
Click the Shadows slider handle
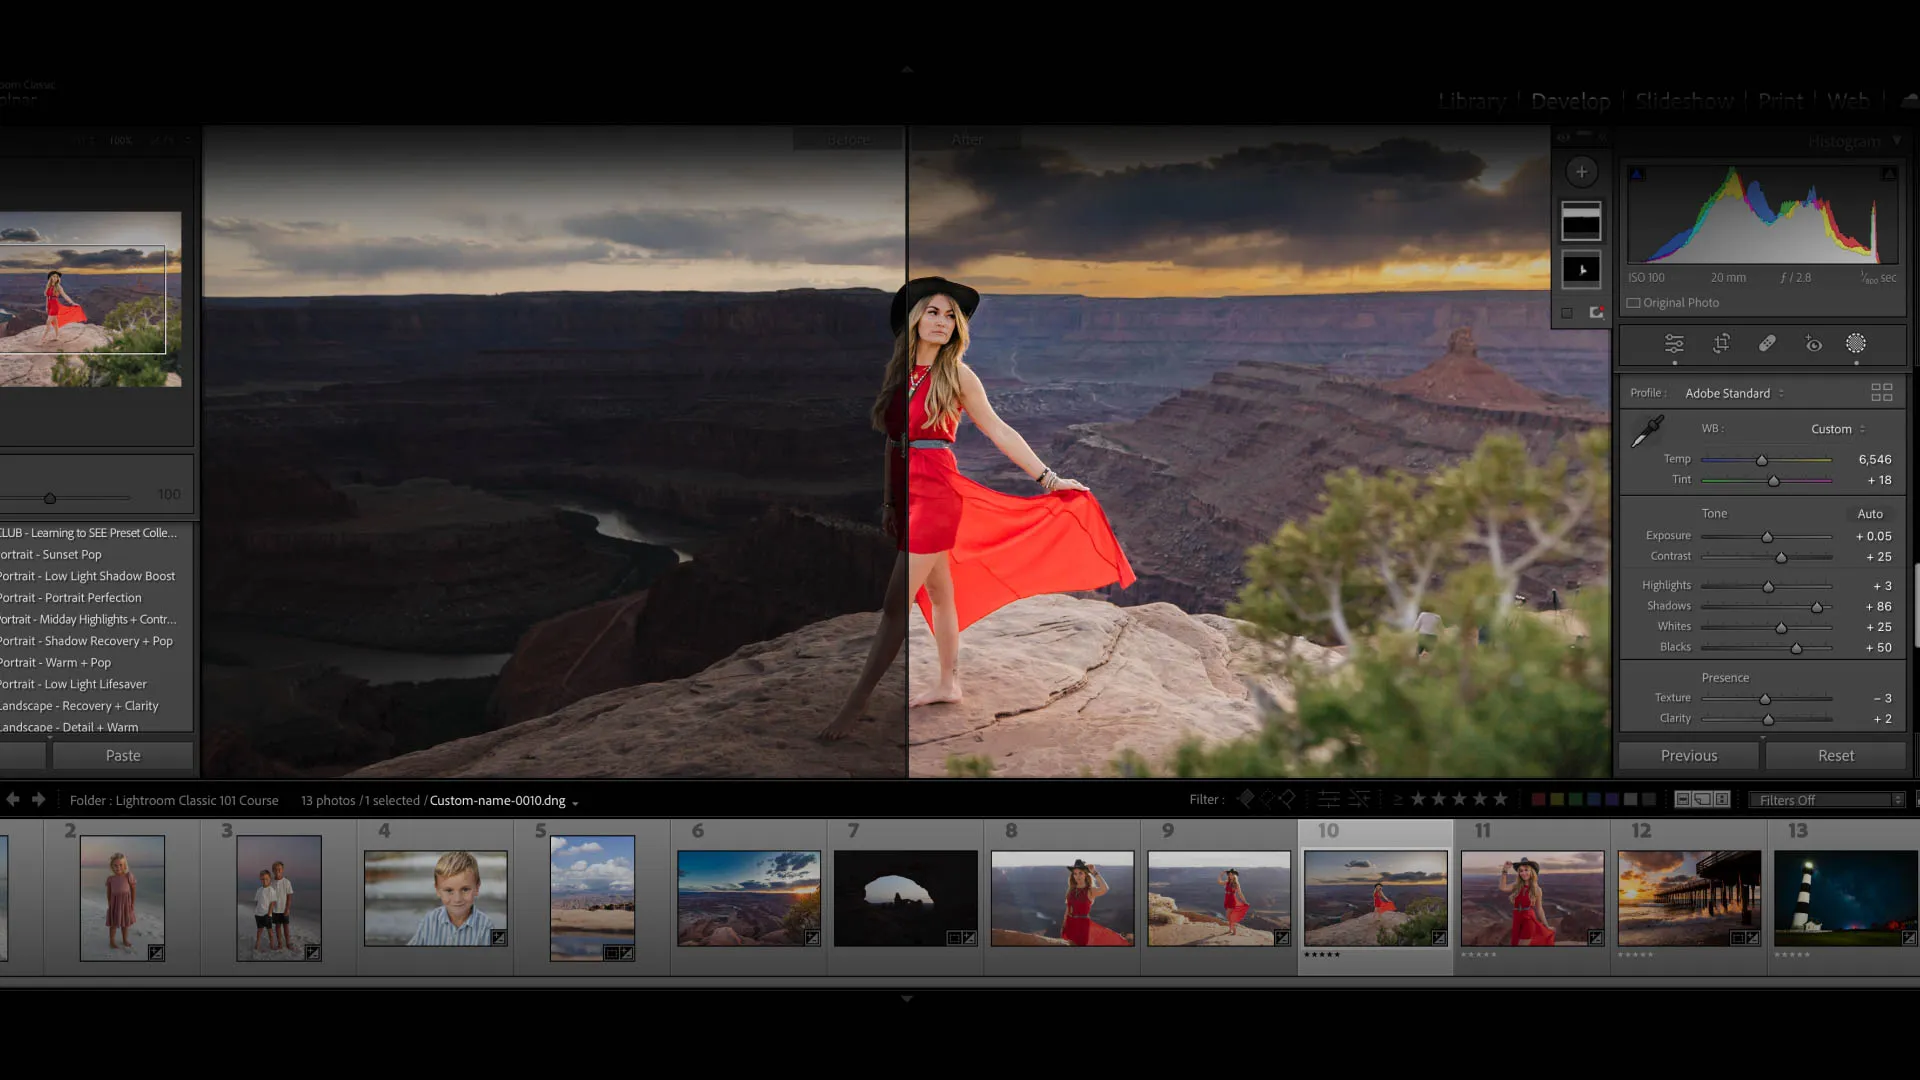[1817, 607]
